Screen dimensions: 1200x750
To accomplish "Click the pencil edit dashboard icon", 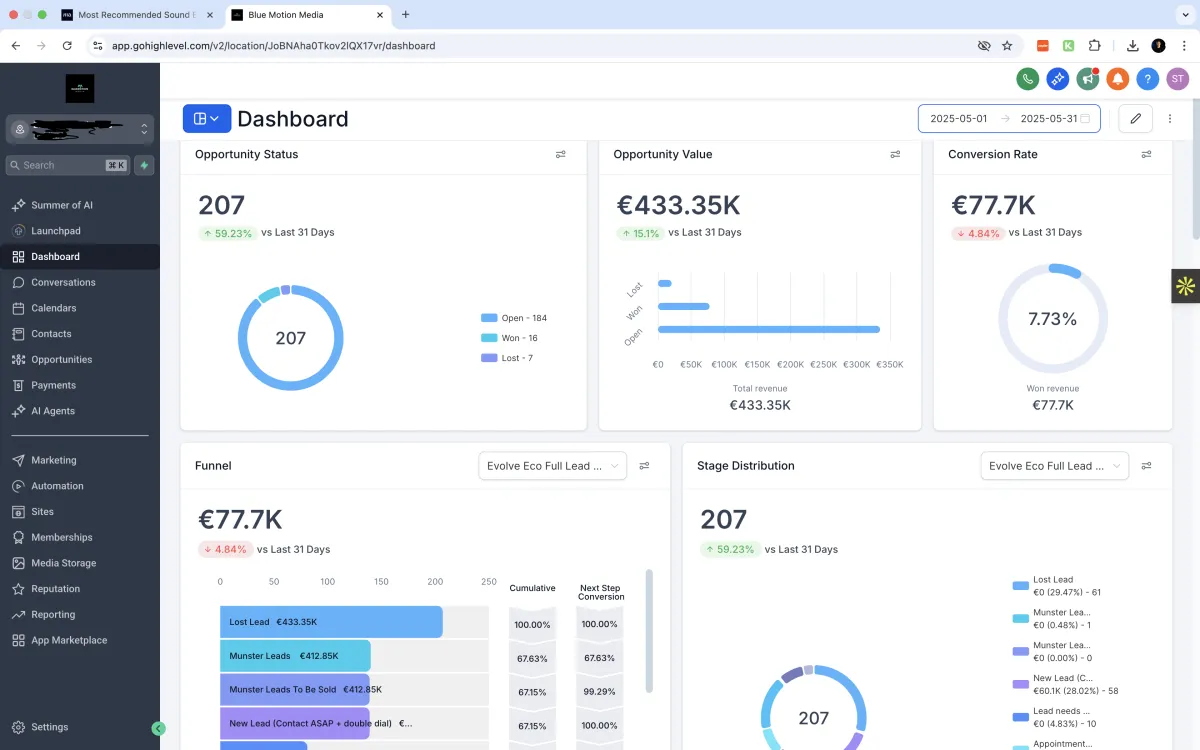I will [x=1135, y=119].
